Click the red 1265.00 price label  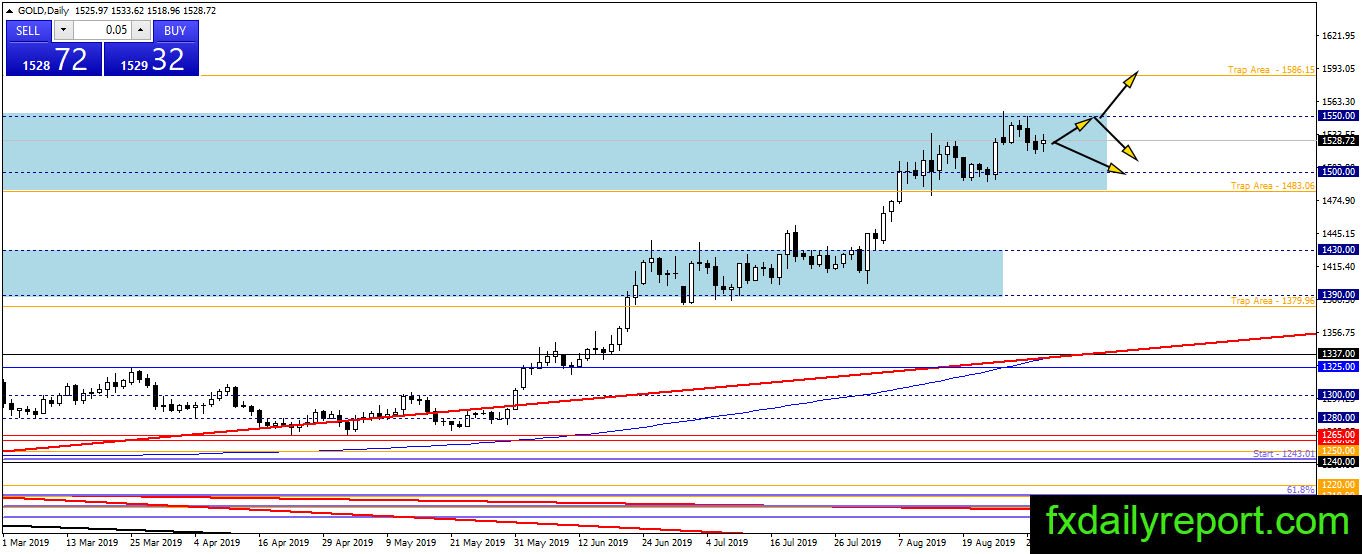1337,435
